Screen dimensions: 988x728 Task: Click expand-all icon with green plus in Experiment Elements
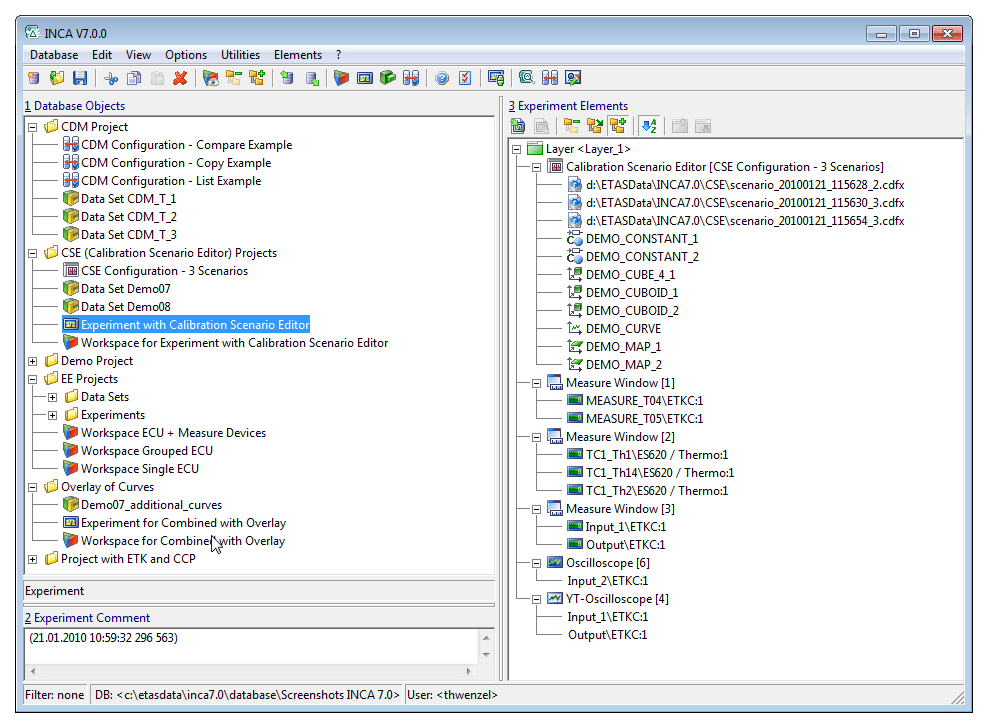618,126
